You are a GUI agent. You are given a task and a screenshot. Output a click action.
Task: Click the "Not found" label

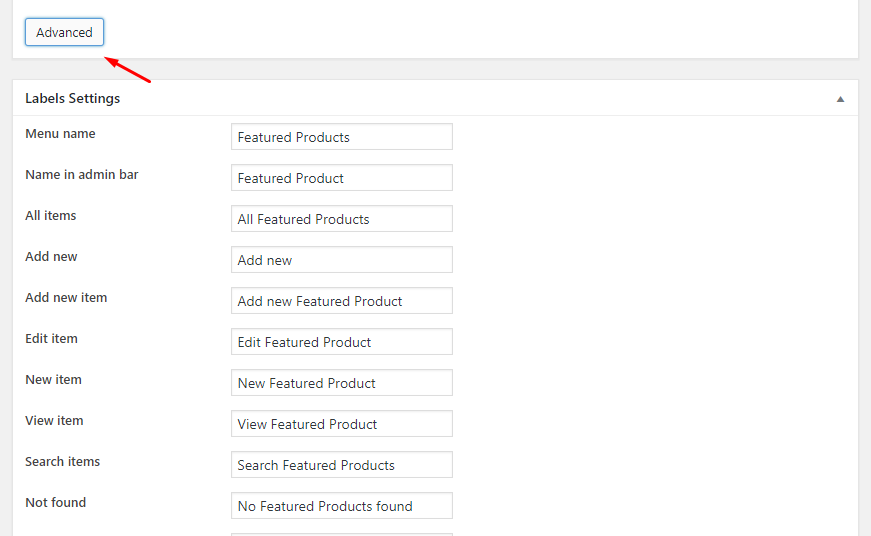tap(56, 503)
